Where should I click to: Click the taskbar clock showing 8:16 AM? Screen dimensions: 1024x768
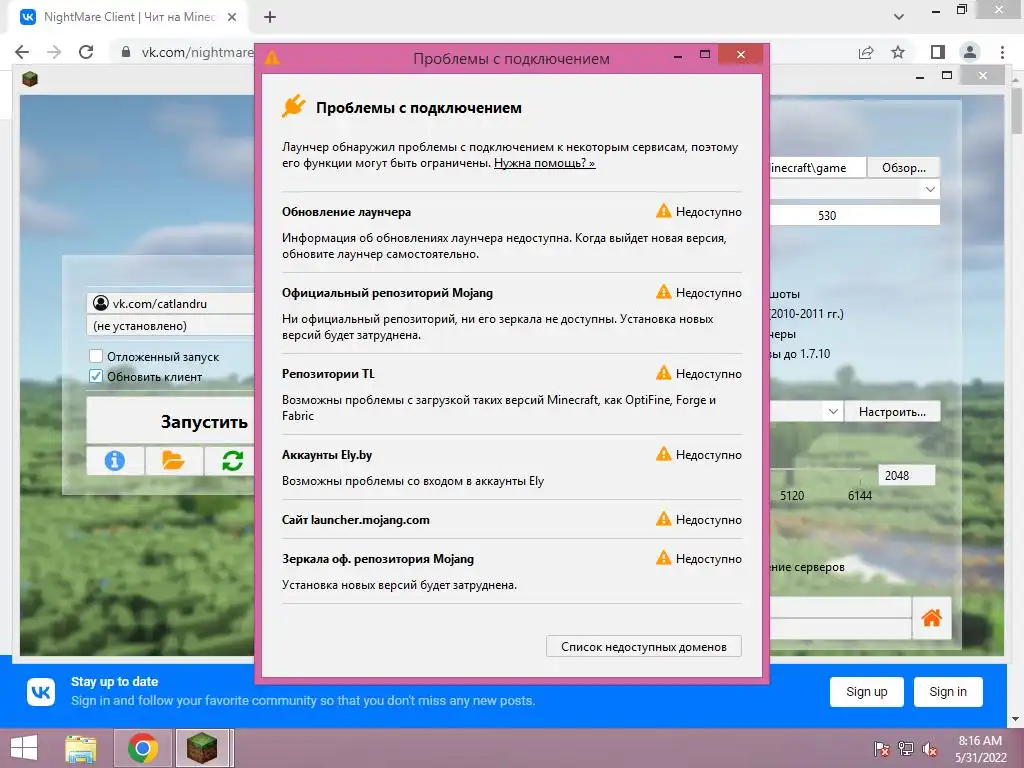pos(980,749)
